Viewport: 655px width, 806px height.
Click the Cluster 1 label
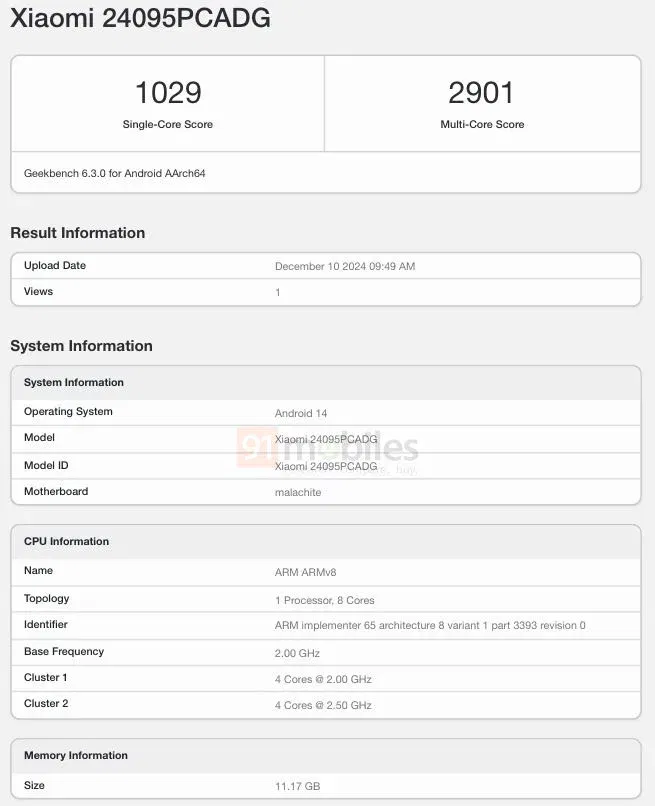(46, 677)
